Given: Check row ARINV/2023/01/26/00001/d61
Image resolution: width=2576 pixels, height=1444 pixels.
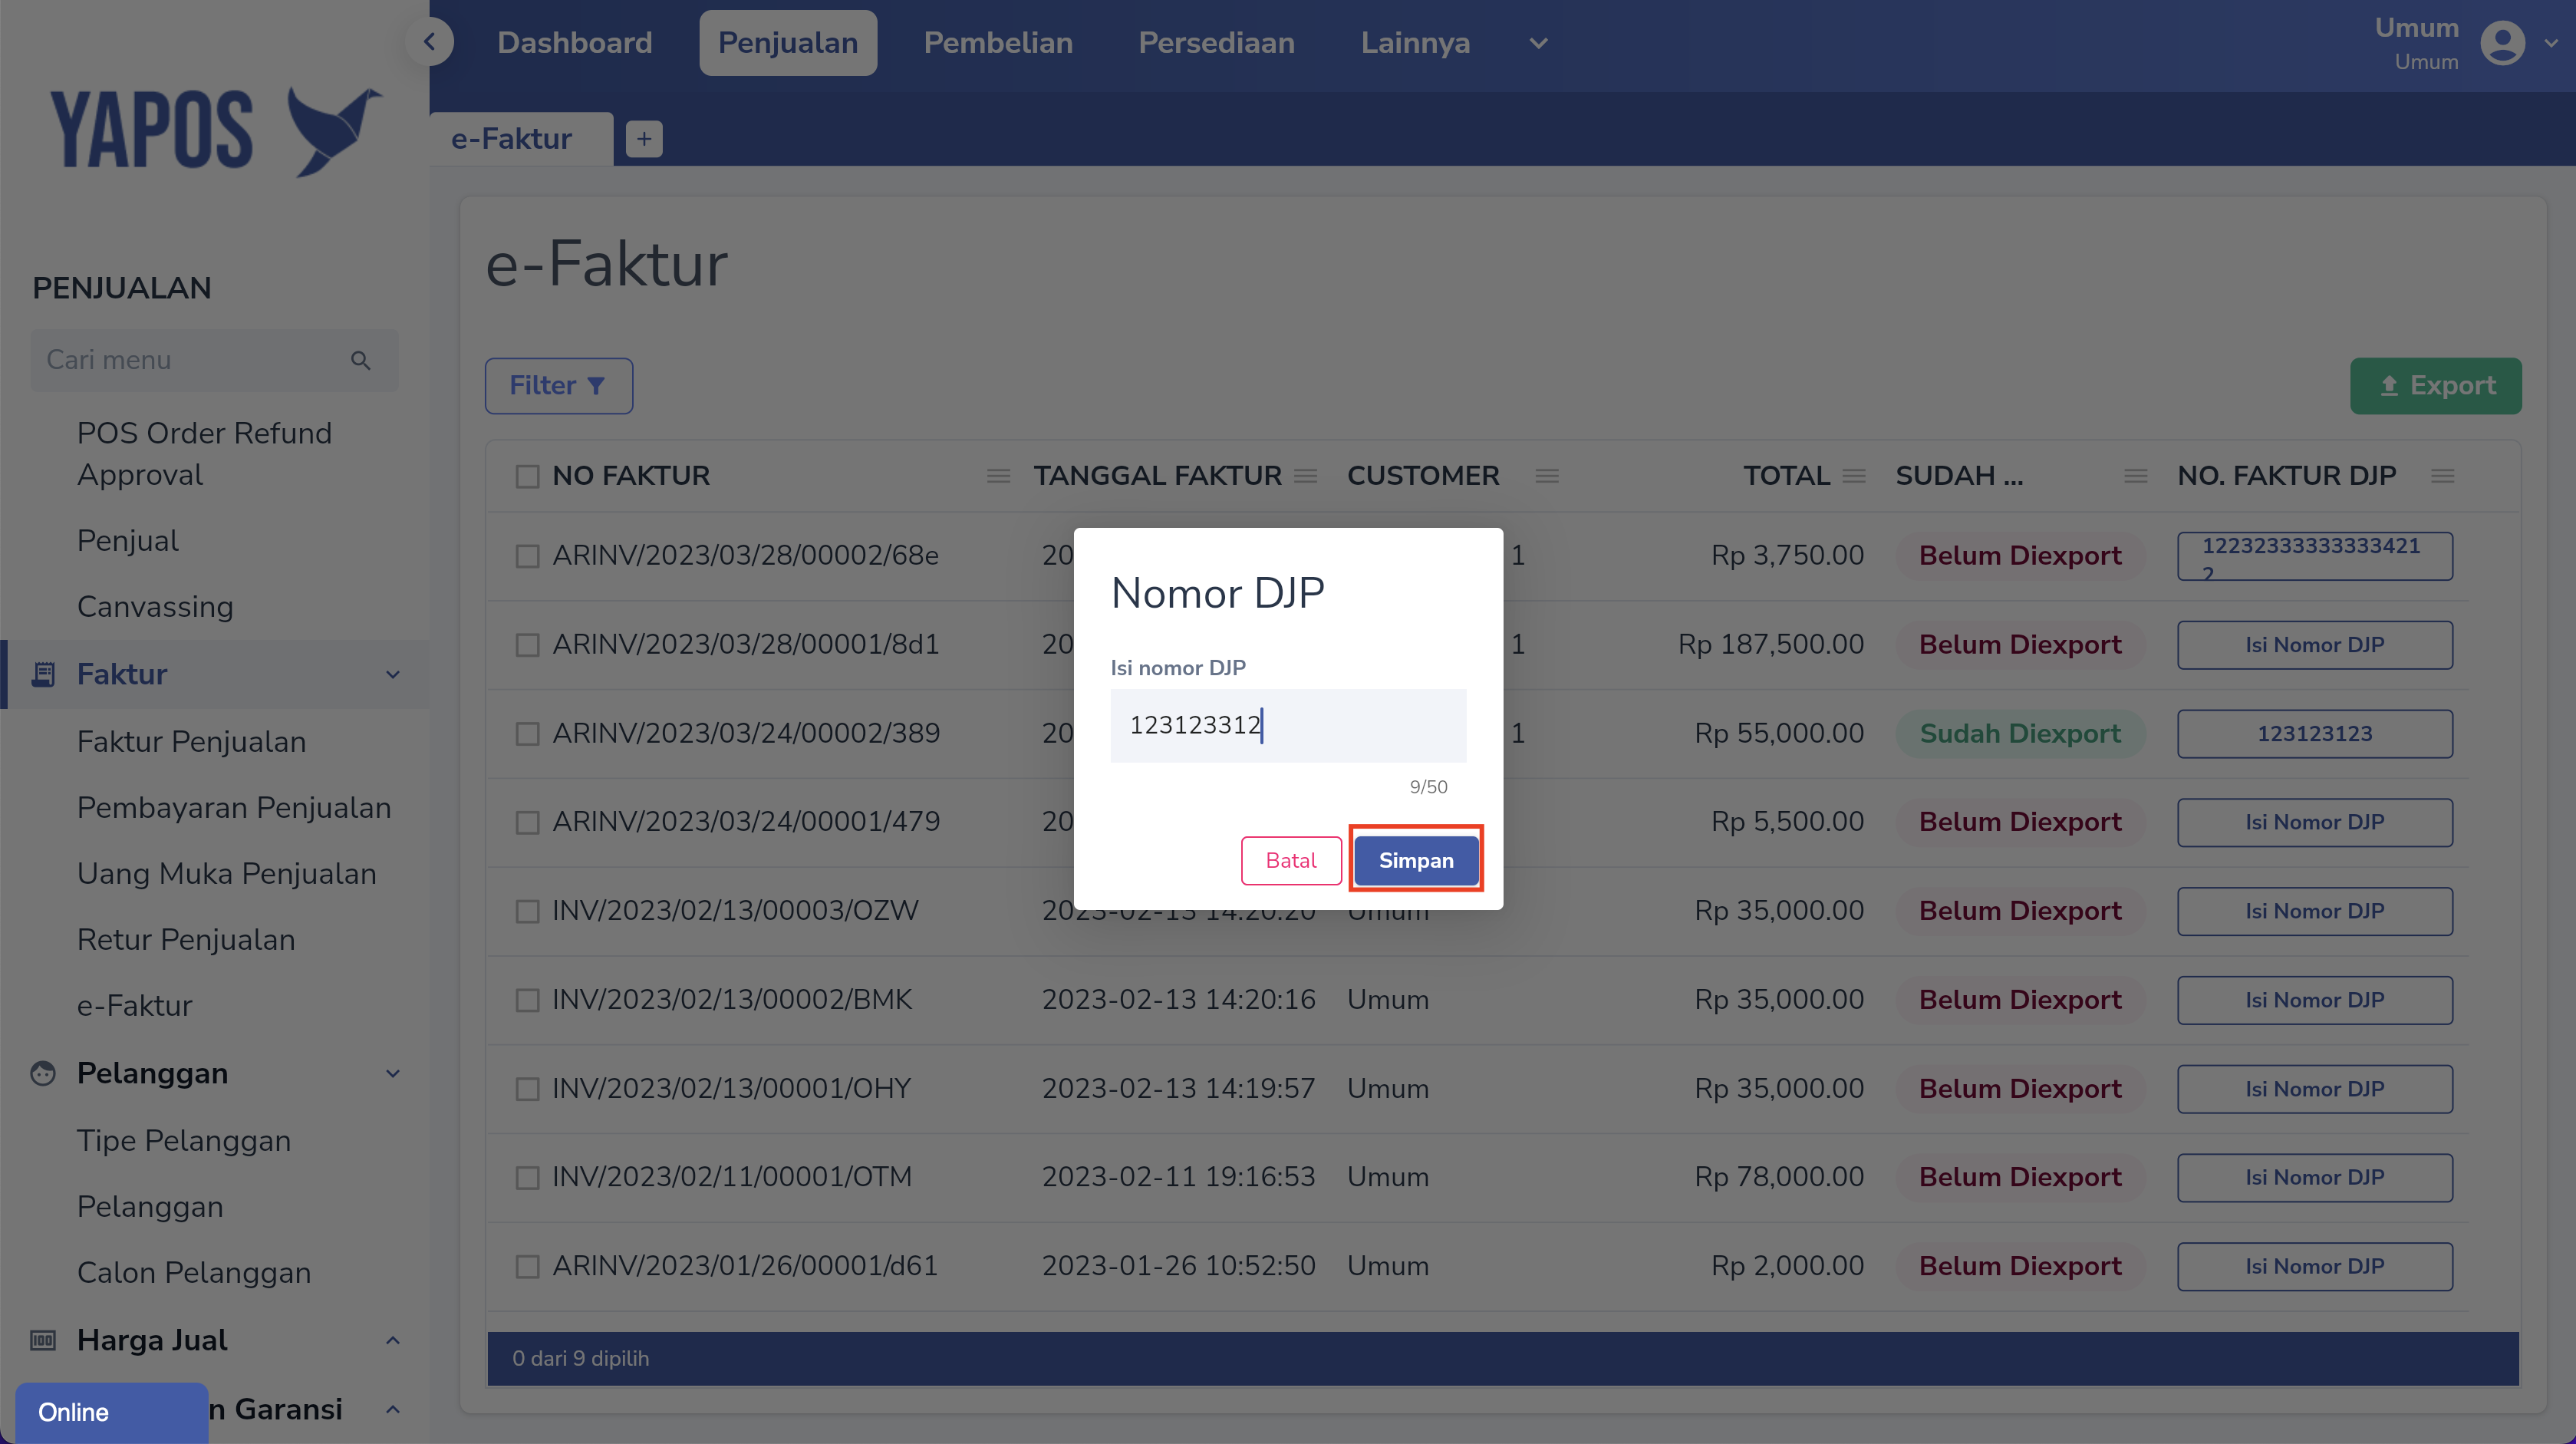Looking at the screenshot, I should [527, 1266].
